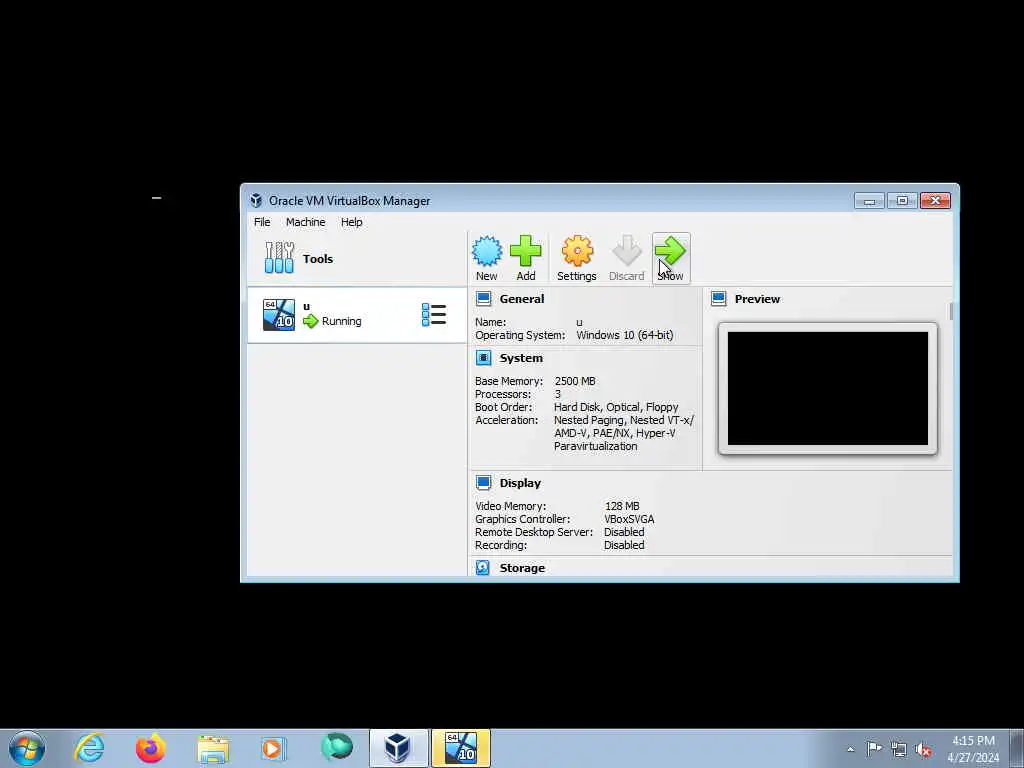Switch to the running Windows 10 VM taskbar button
The height and width of the screenshot is (768, 1024).
(460, 748)
